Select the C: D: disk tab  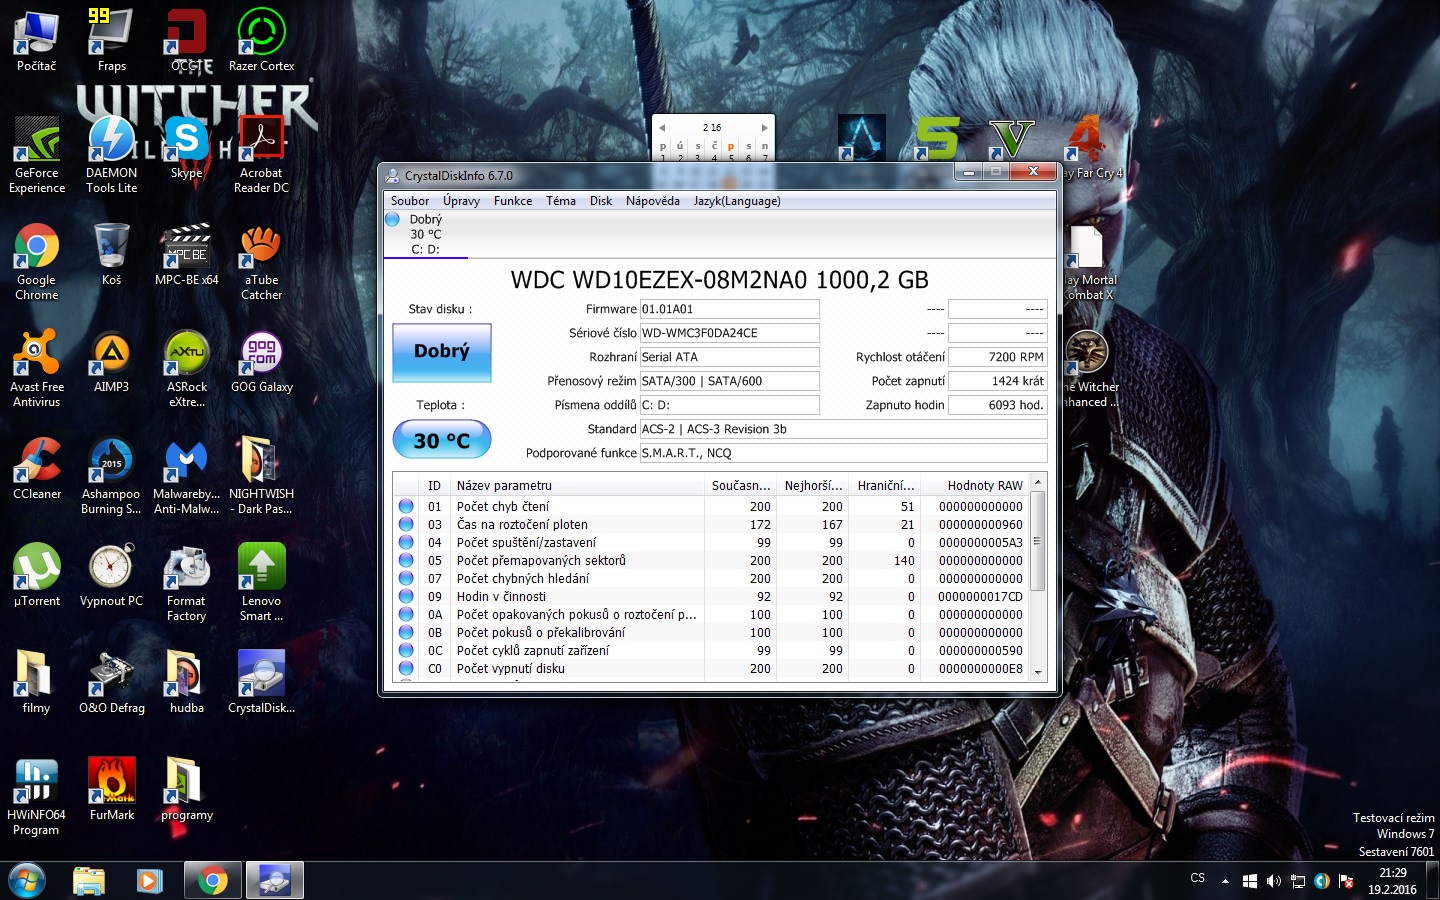point(426,235)
